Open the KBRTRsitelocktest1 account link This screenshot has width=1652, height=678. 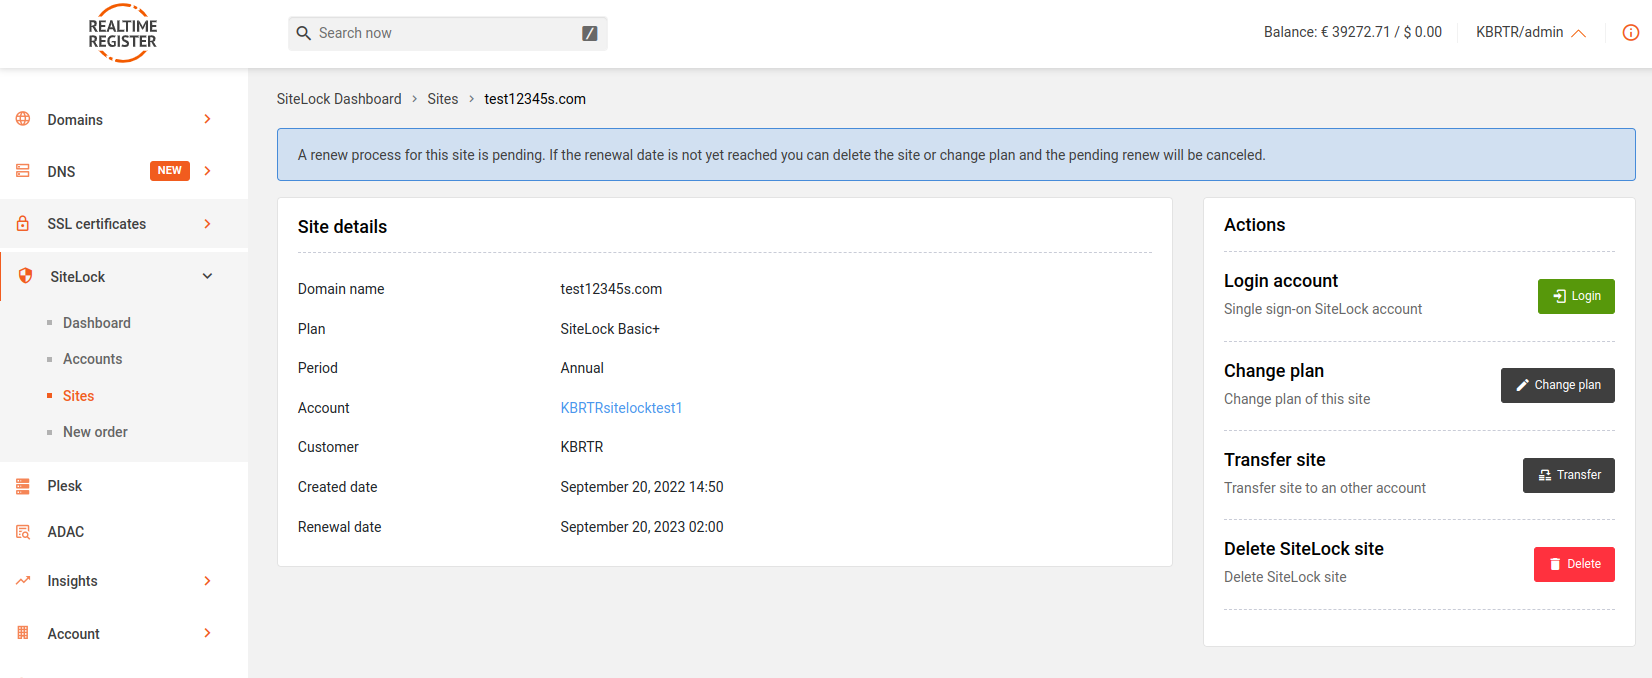[621, 408]
